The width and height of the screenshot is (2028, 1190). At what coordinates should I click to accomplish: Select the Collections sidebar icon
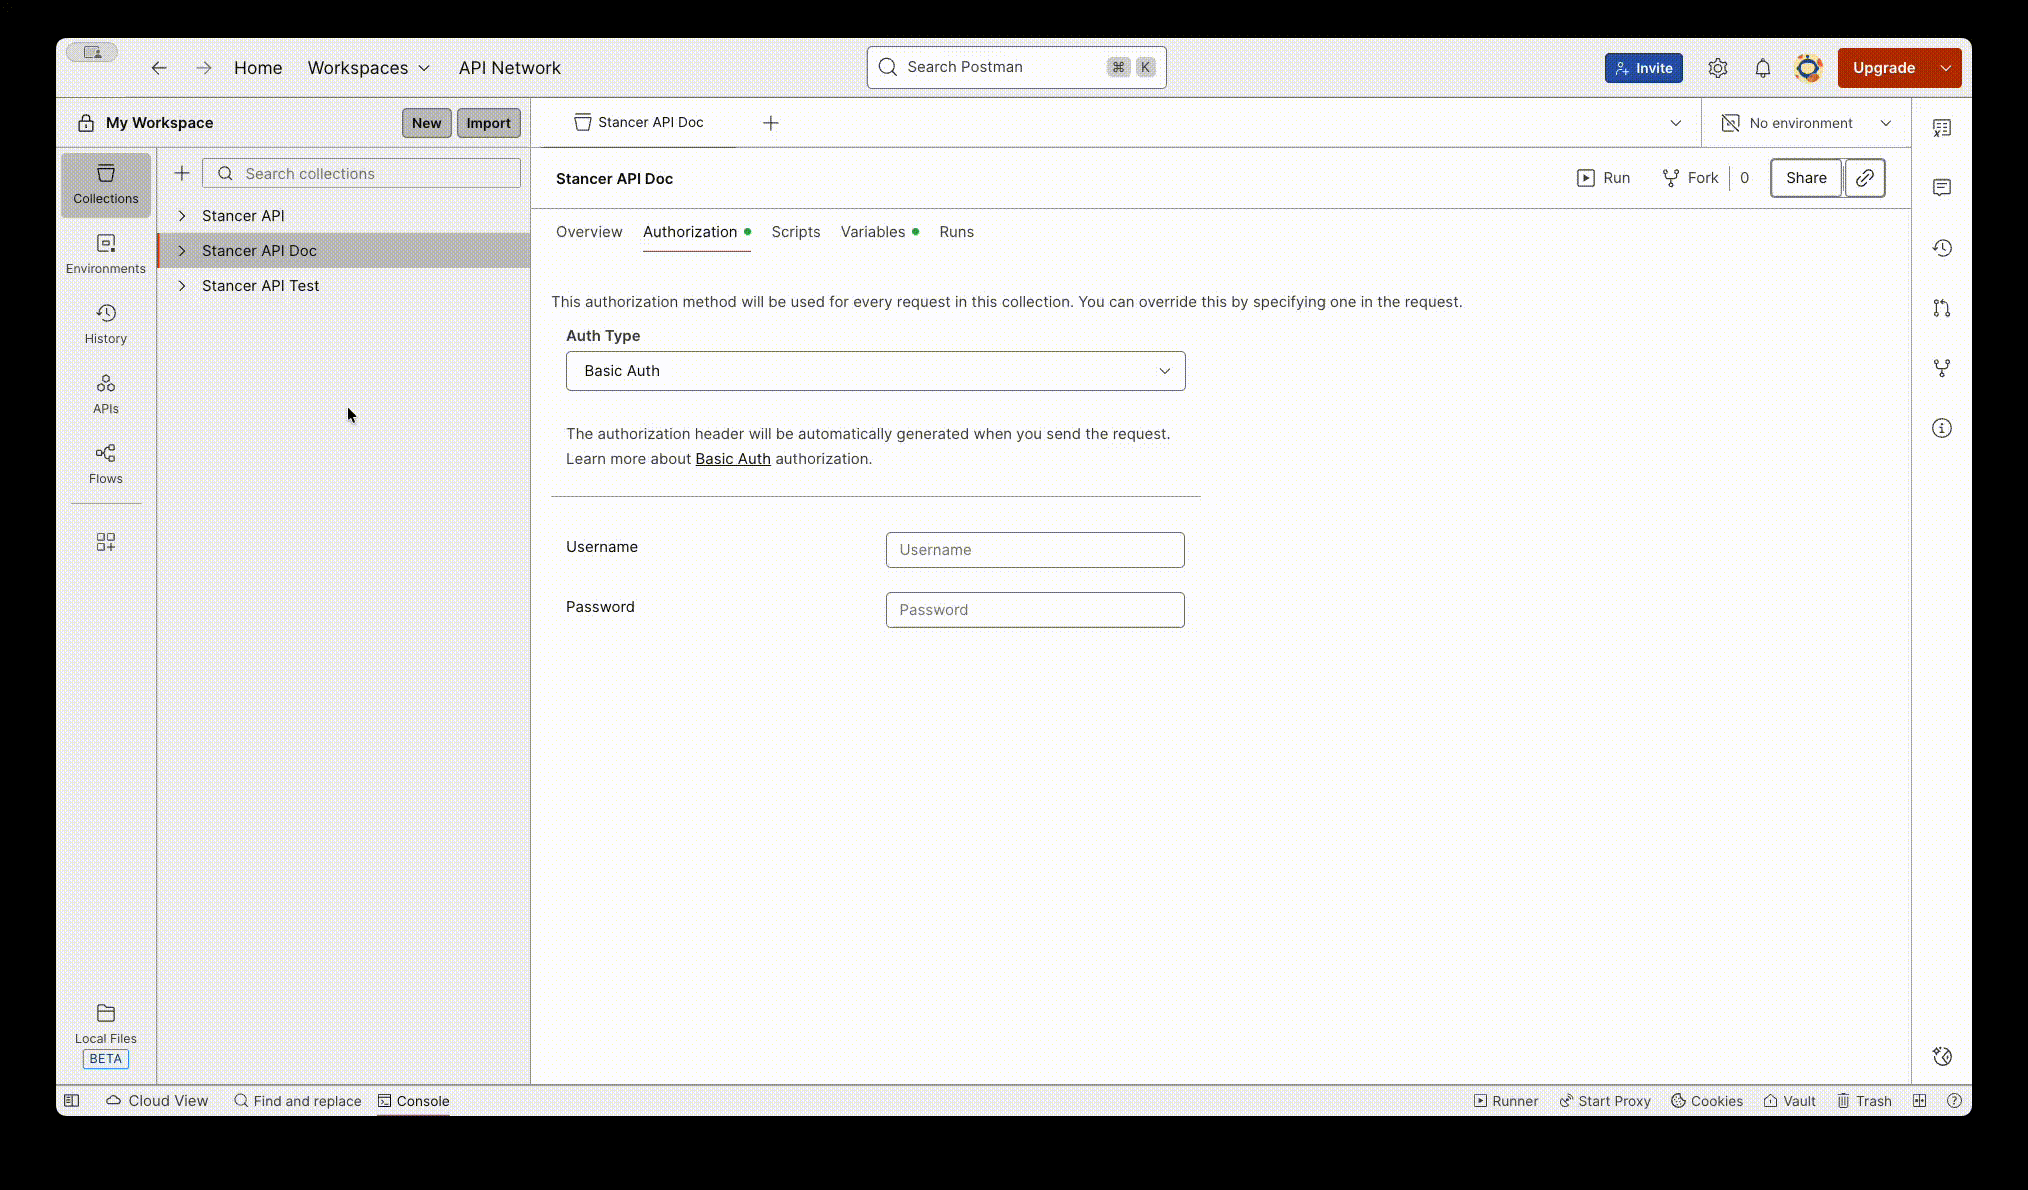tap(105, 184)
